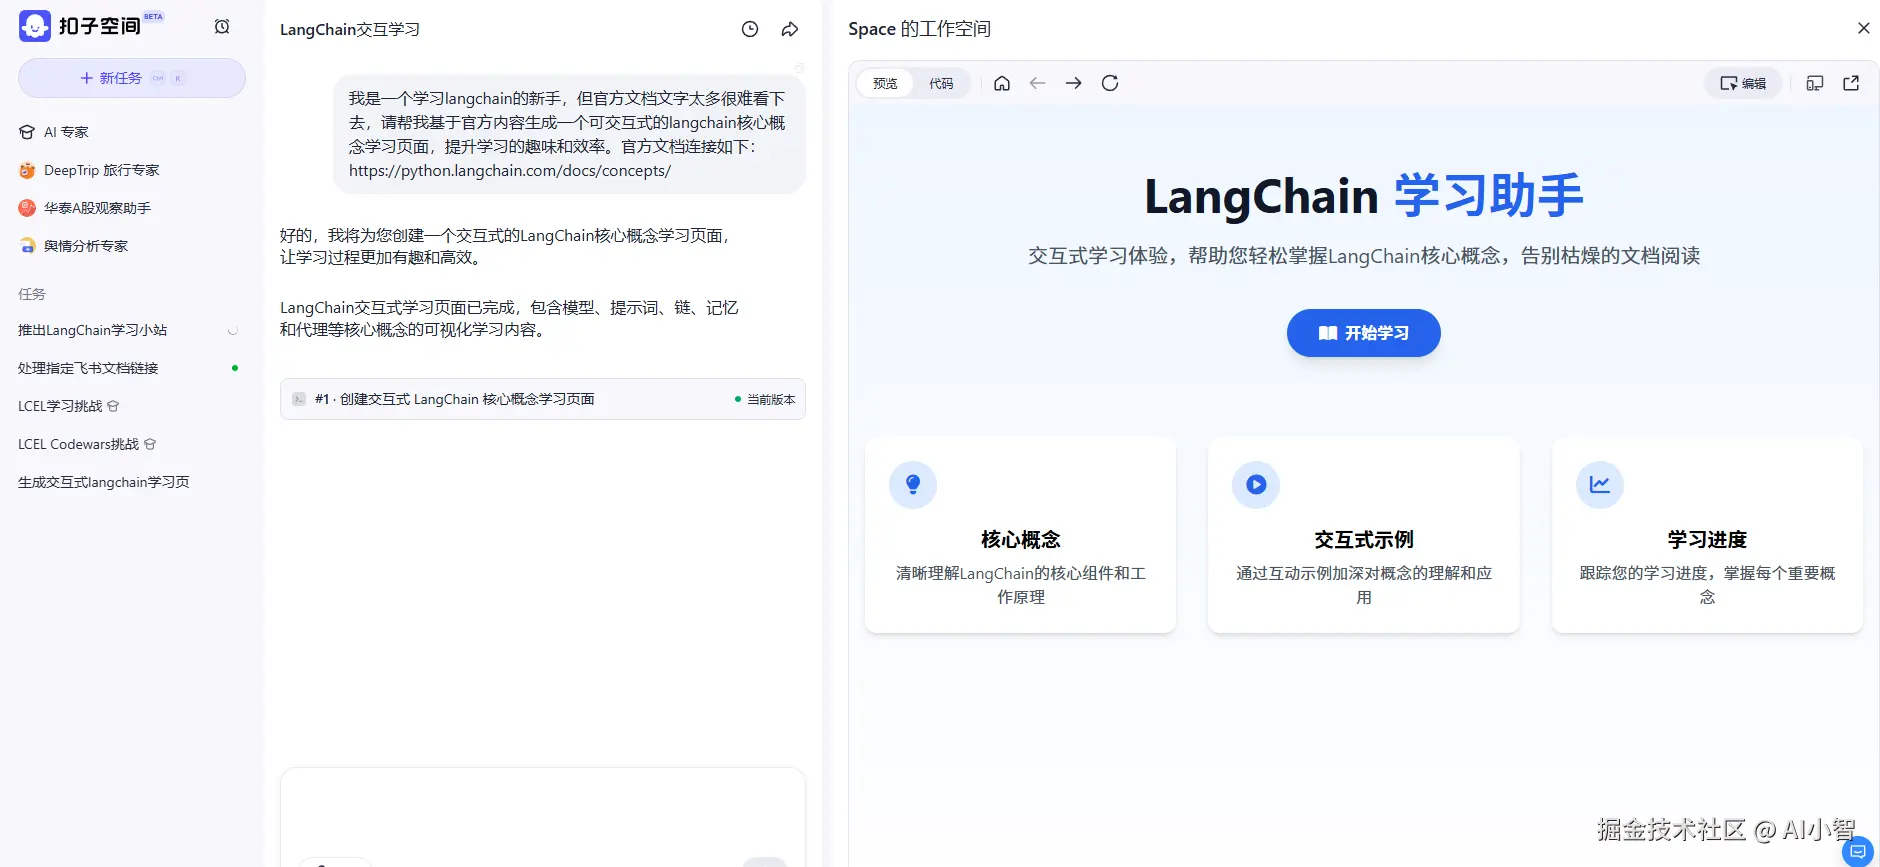Screen dimensions: 1880x867
Task: Open task 生成交互式langchain学习页
Action: click(x=103, y=482)
